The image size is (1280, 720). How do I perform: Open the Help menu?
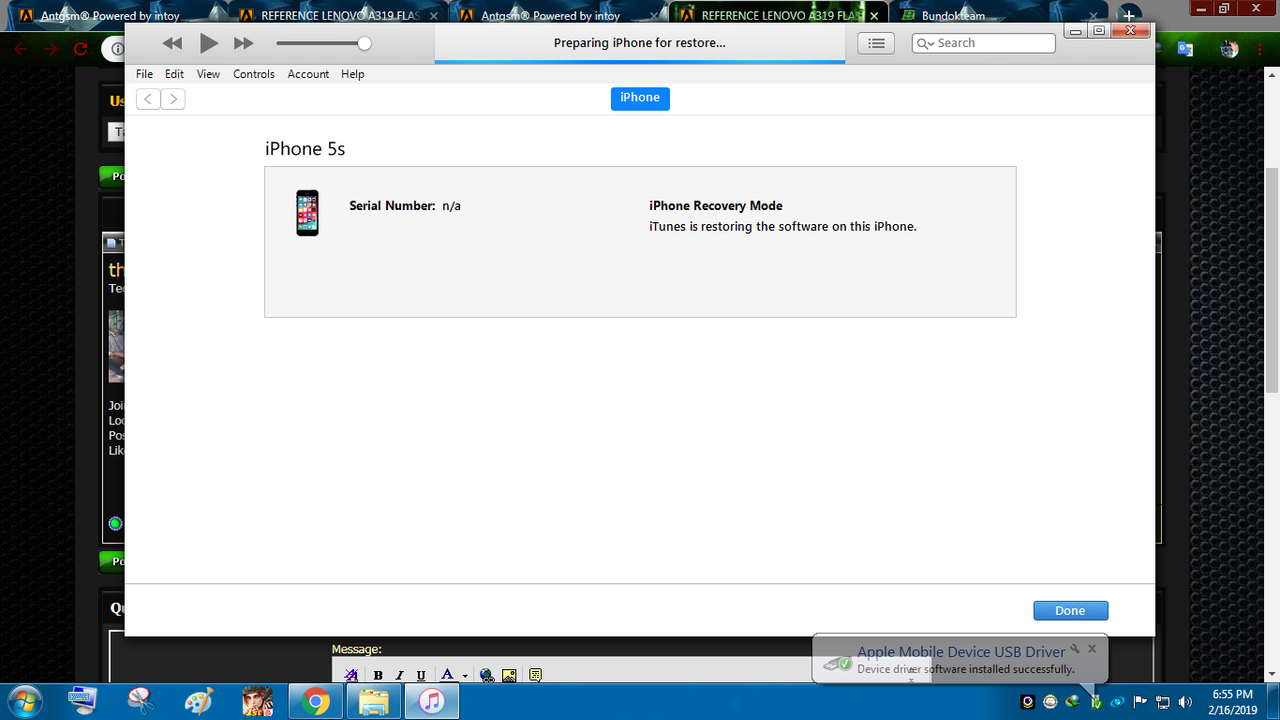352,74
